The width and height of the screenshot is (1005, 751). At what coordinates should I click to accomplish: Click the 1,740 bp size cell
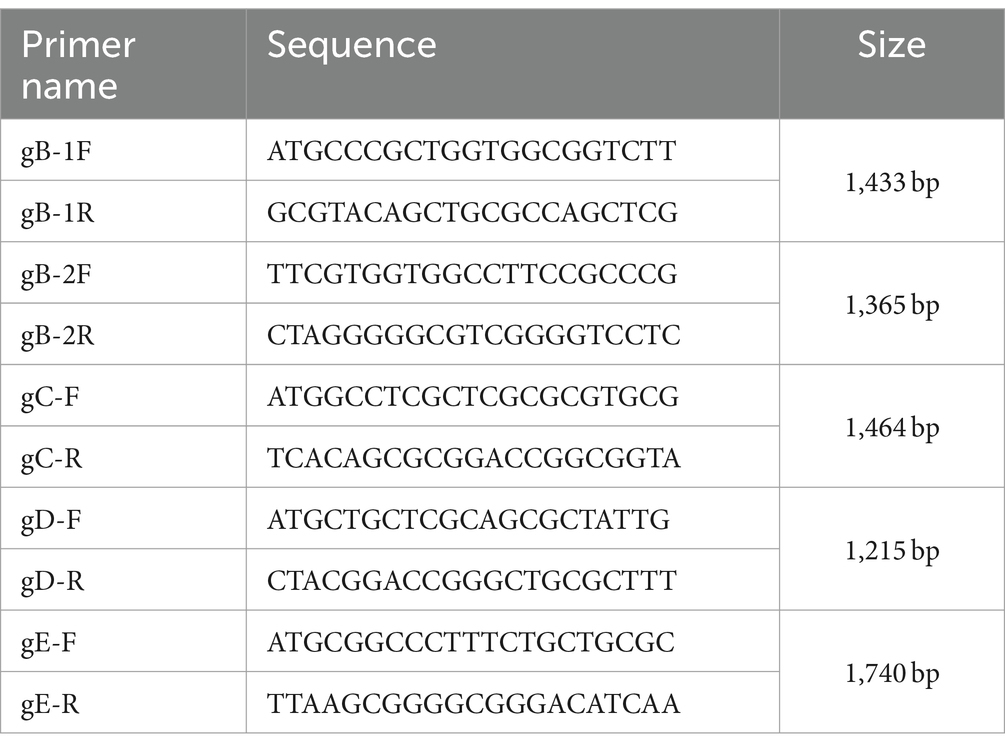[892, 672]
